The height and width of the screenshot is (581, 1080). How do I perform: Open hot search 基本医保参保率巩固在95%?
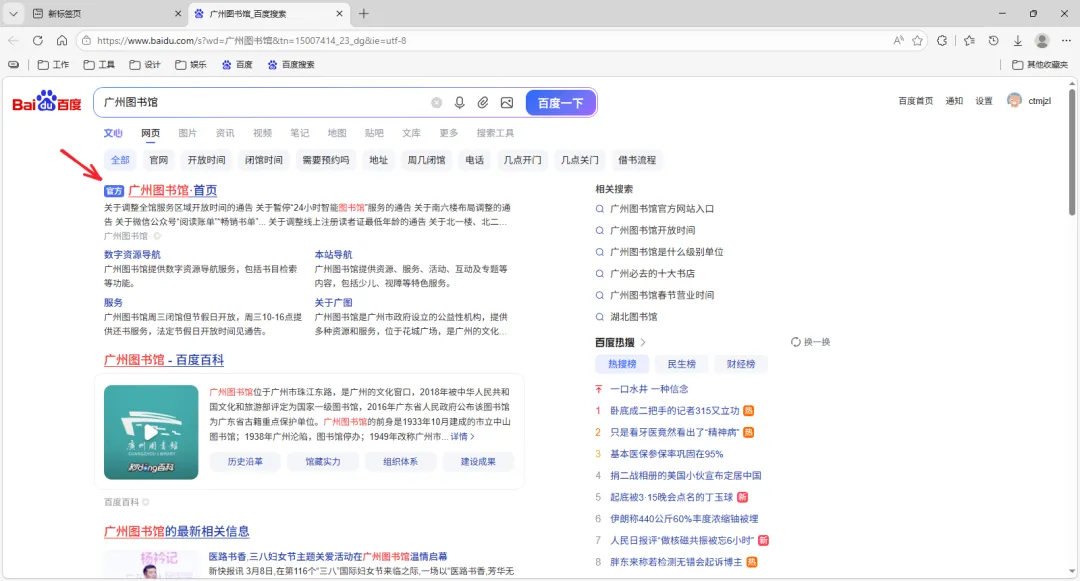coord(666,454)
